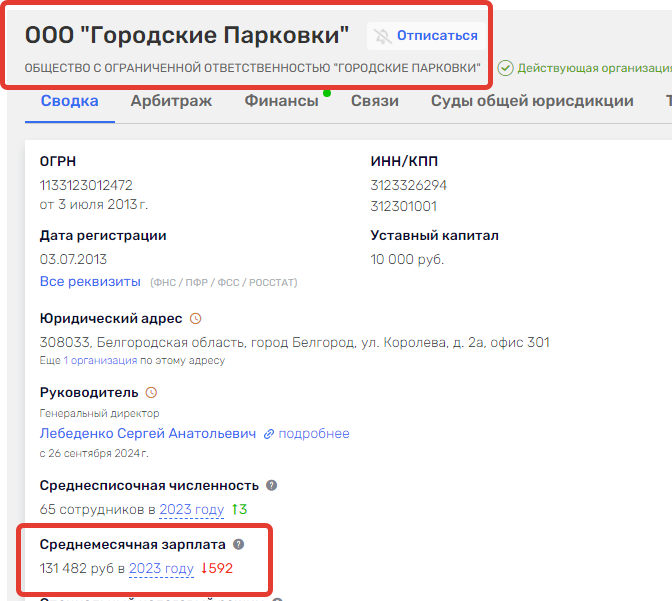Click the salary value 131 482 руб
Image resolution: width=672 pixels, height=601 pixels.
[77, 569]
